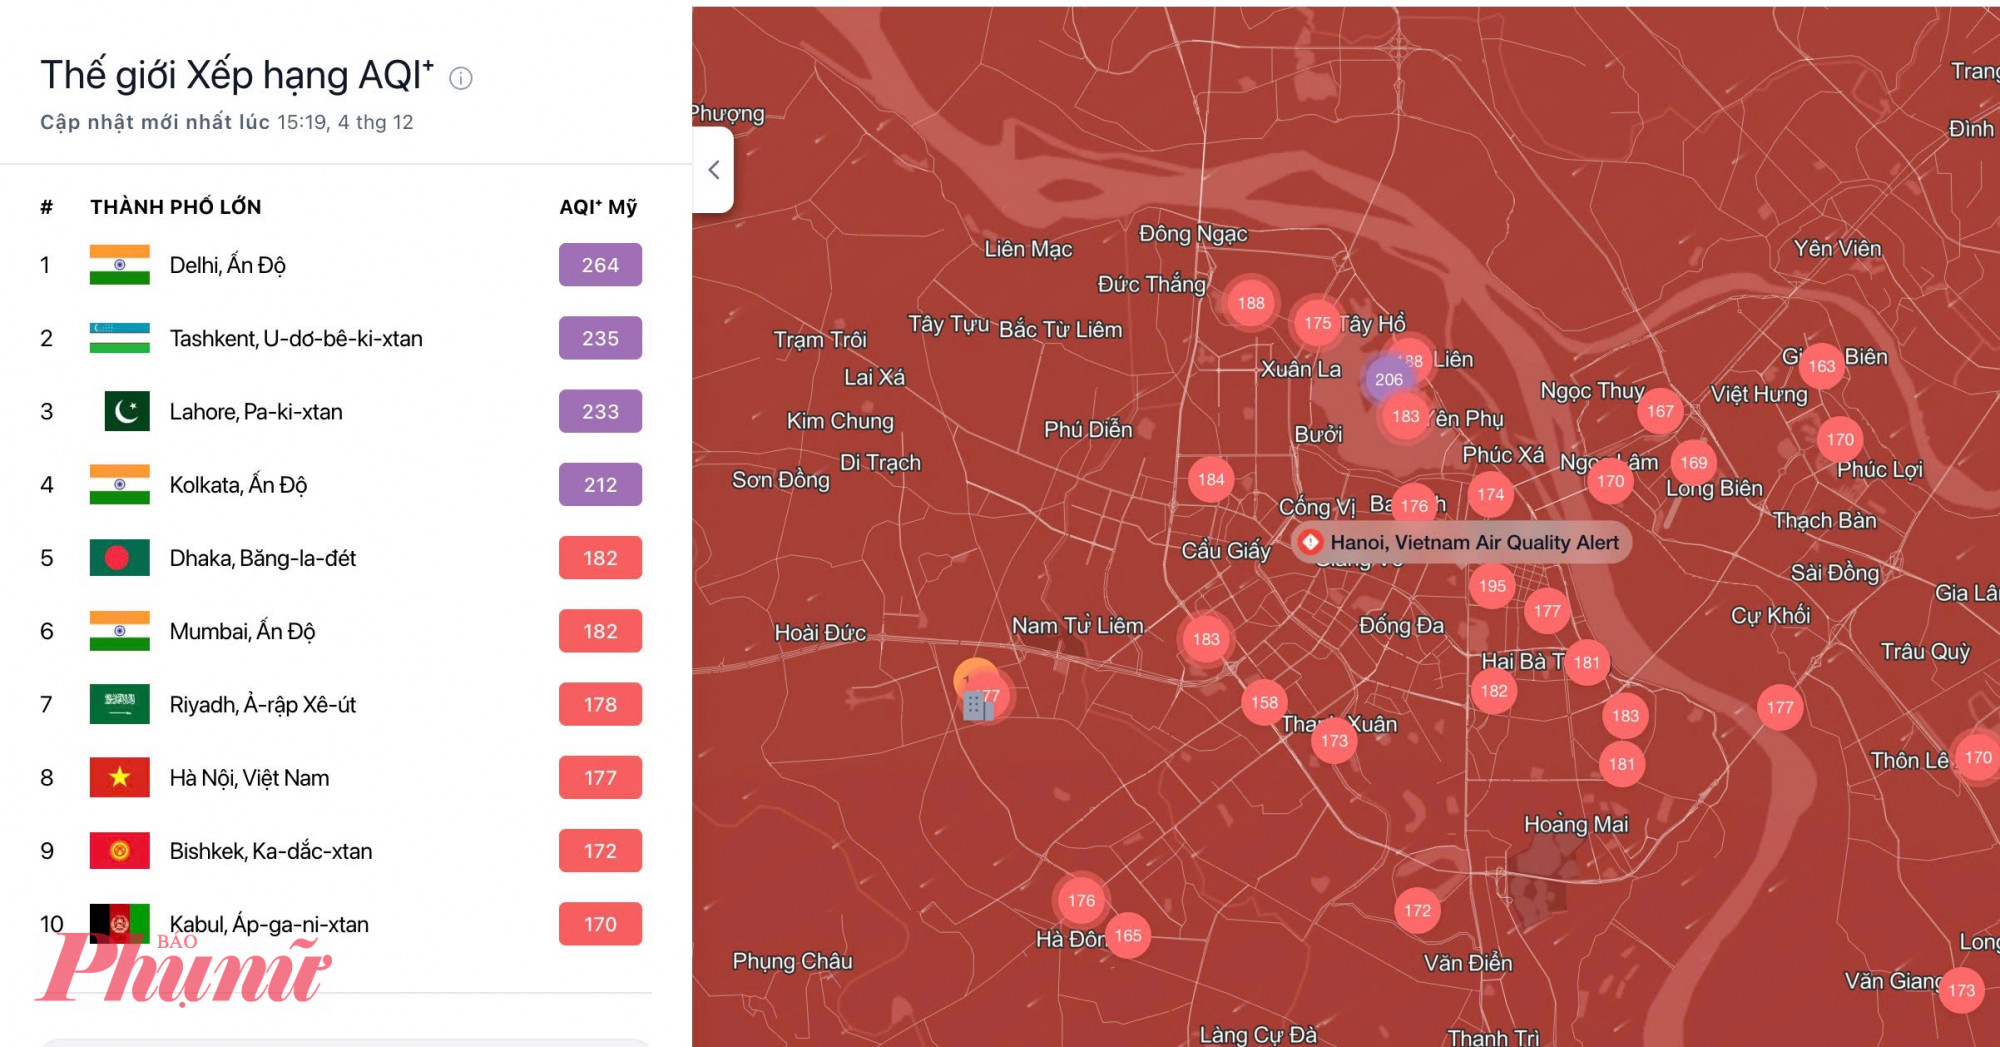Open Delhi, Ấn Độ city link
This screenshot has height=1047, width=2000.
click(x=227, y=265)
